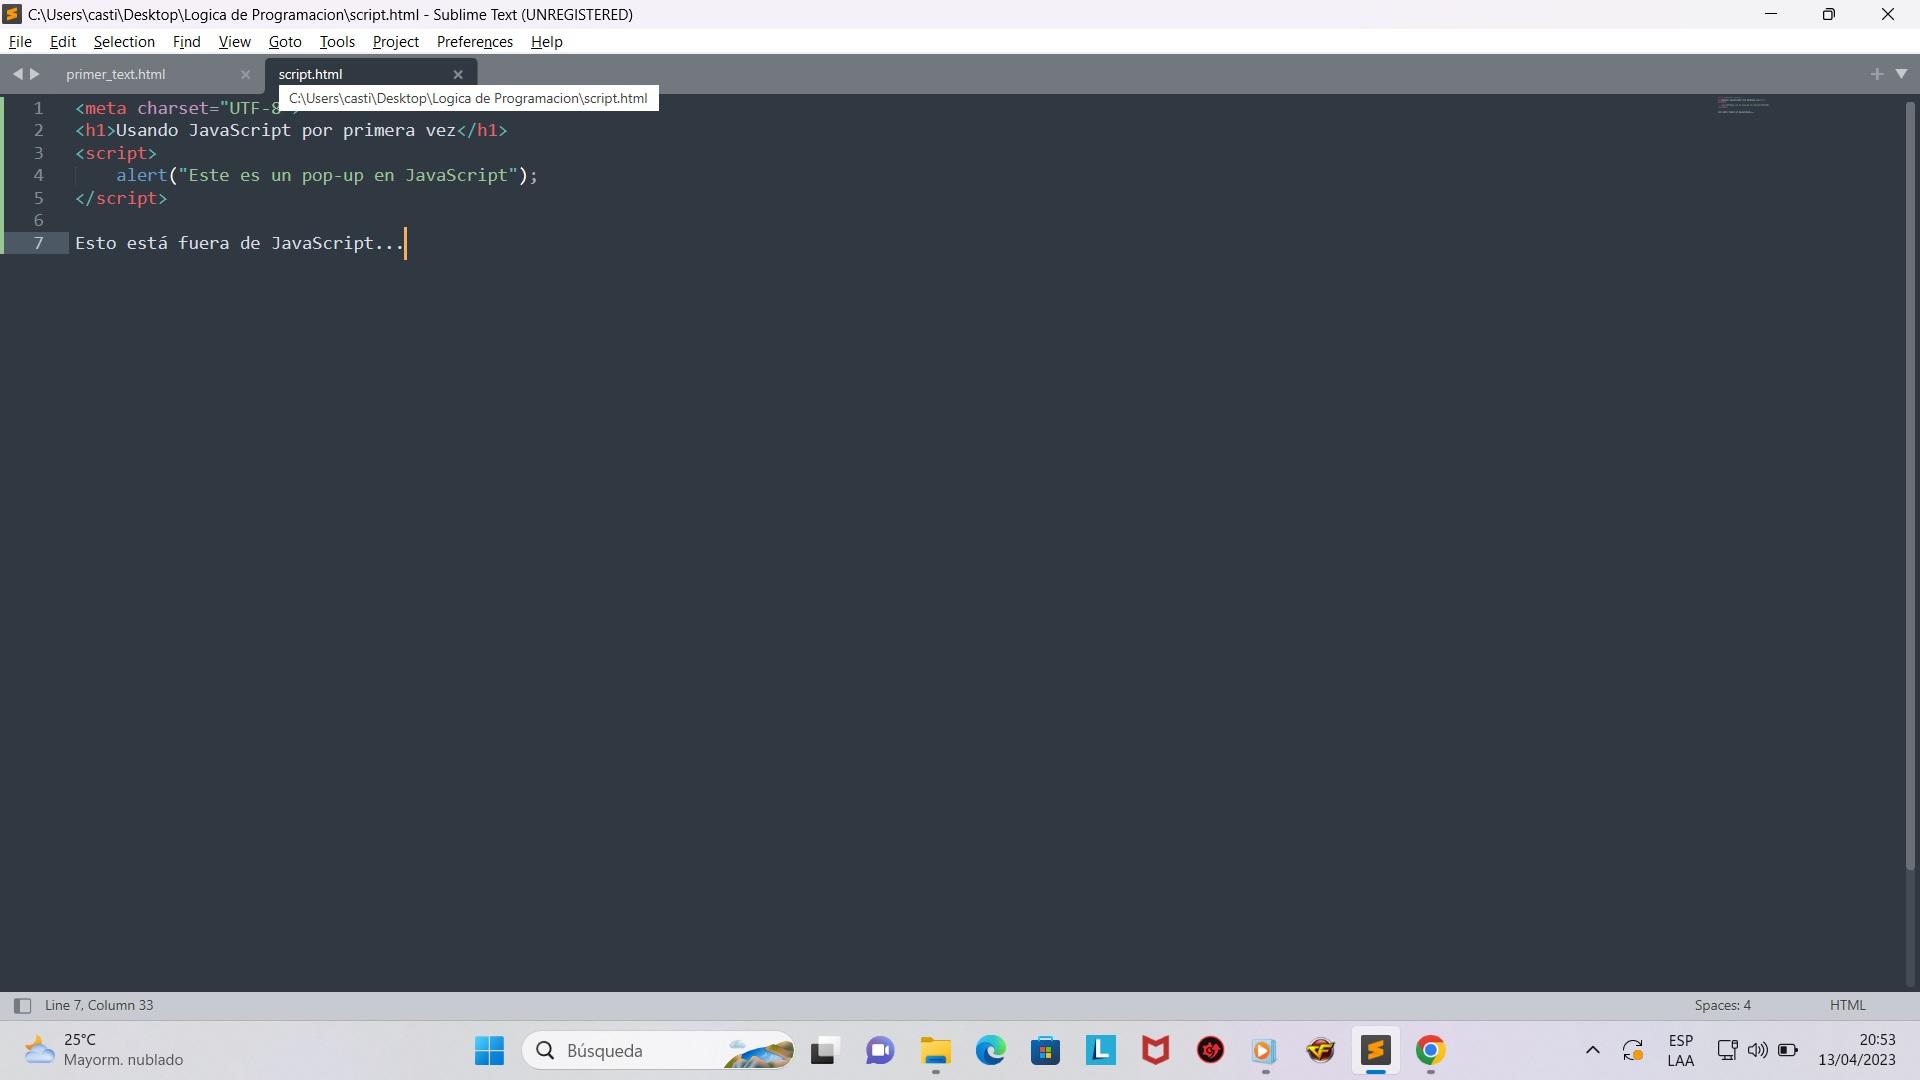
Task: Open the orange winged app in taskbar
Action: tap(1321, 1051)
